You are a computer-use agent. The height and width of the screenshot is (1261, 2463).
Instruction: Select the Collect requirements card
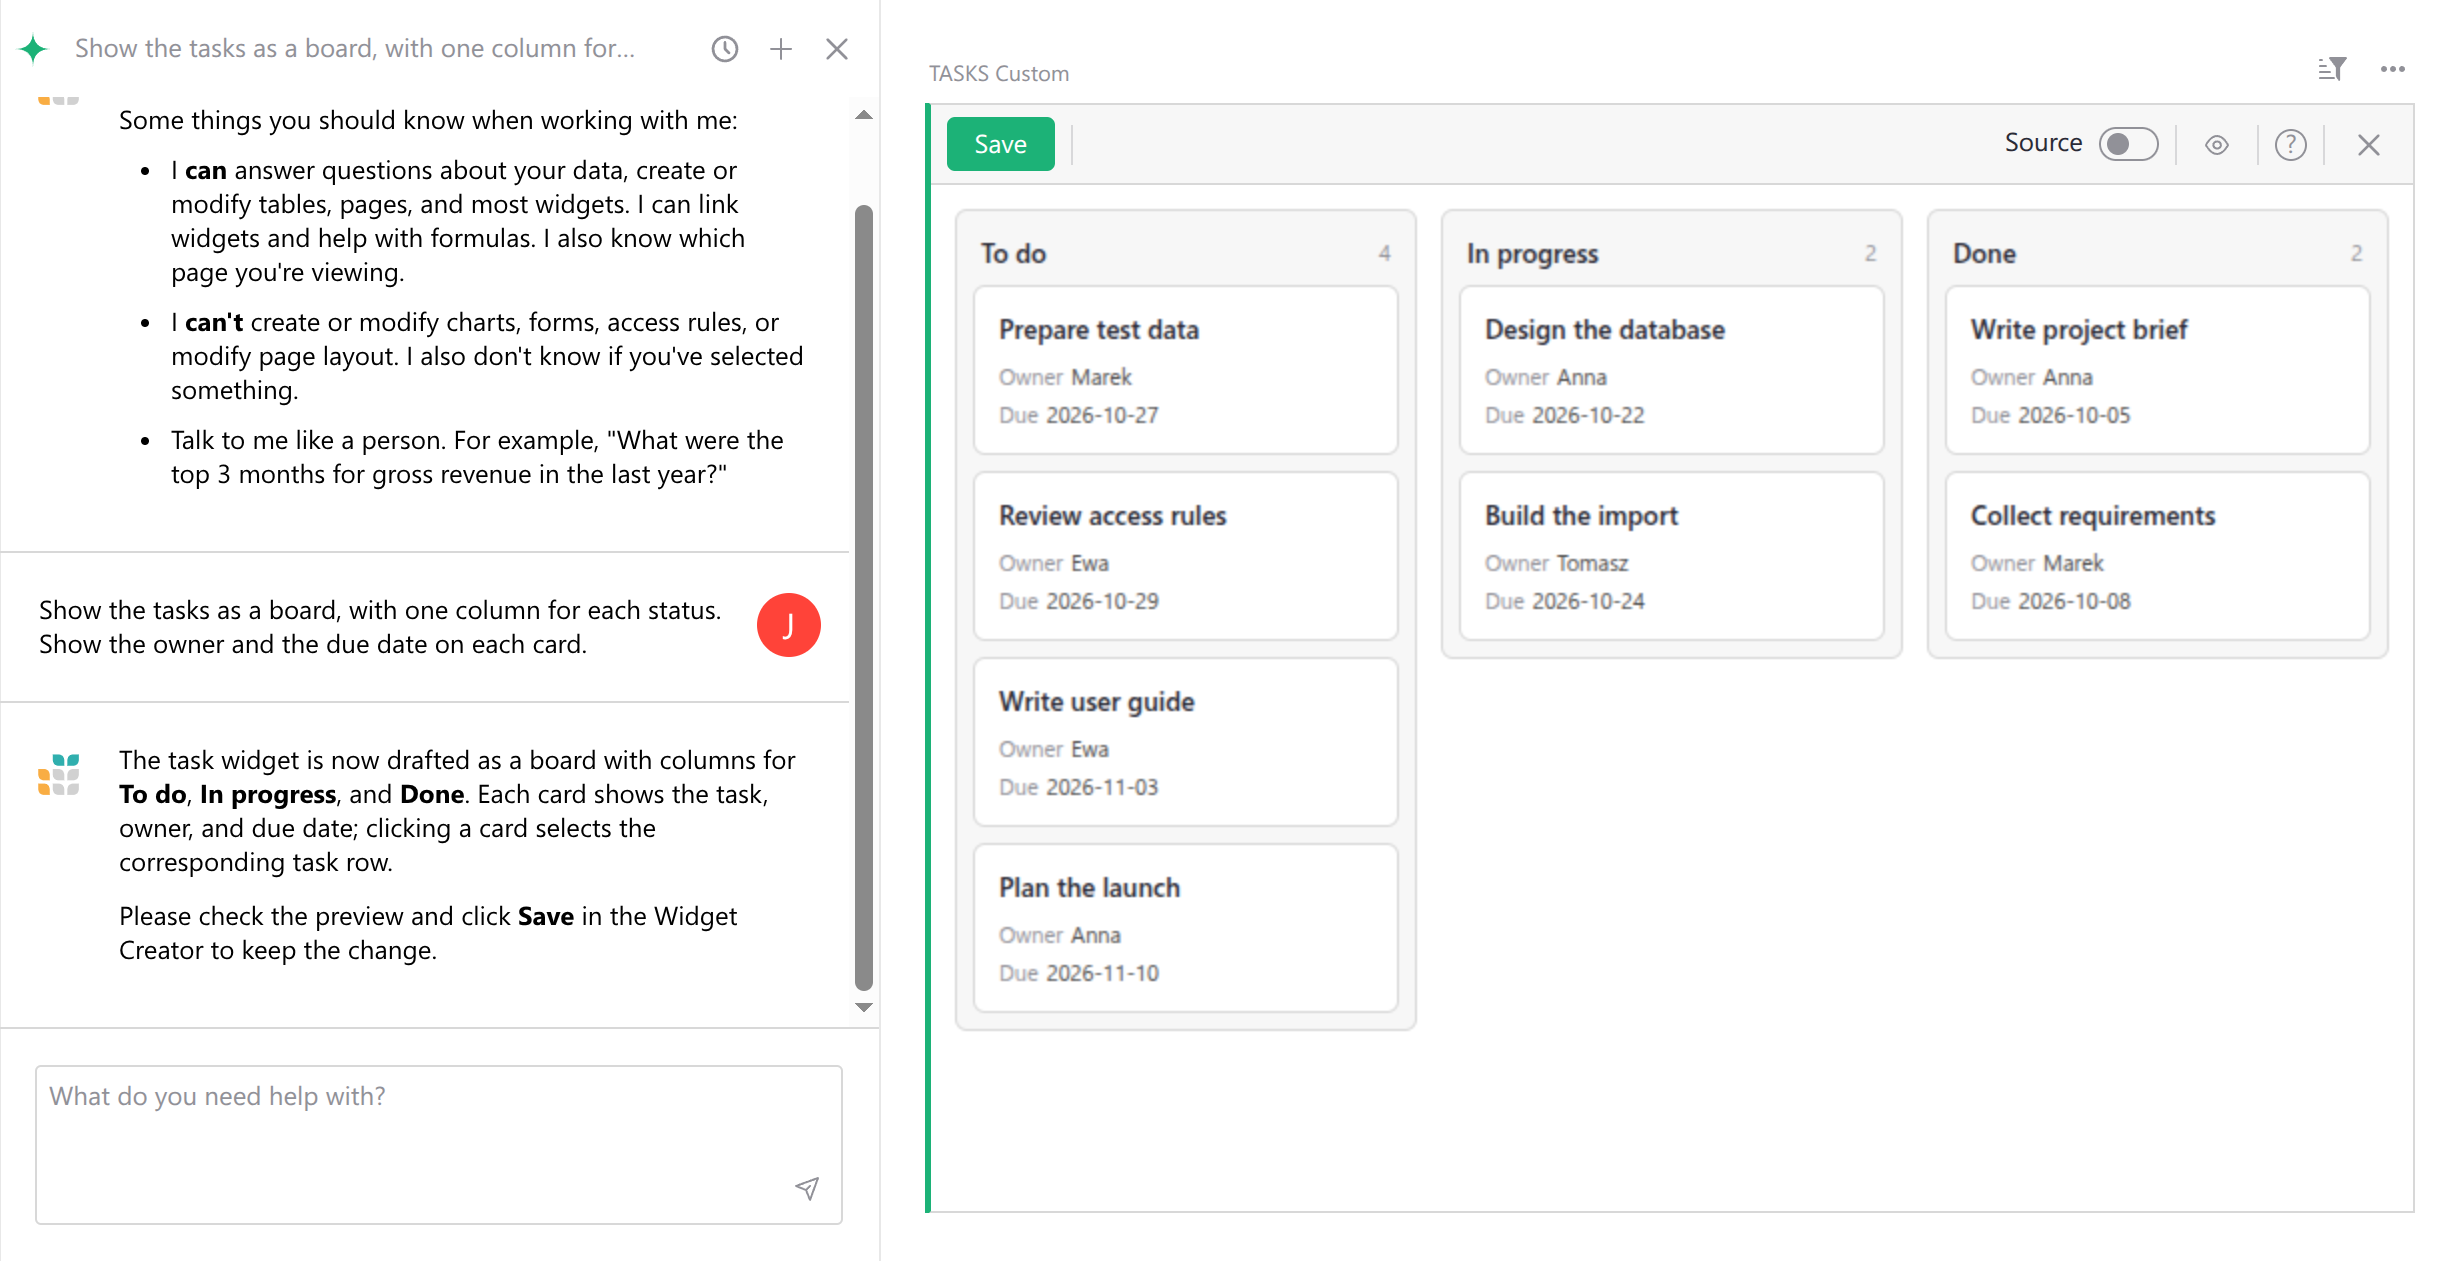tap(2158, 556)
